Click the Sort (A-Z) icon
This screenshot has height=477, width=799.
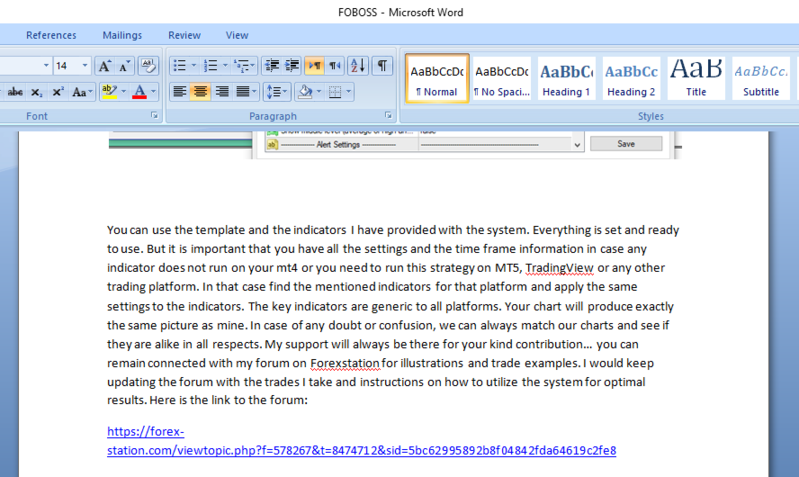click(356, 66)
